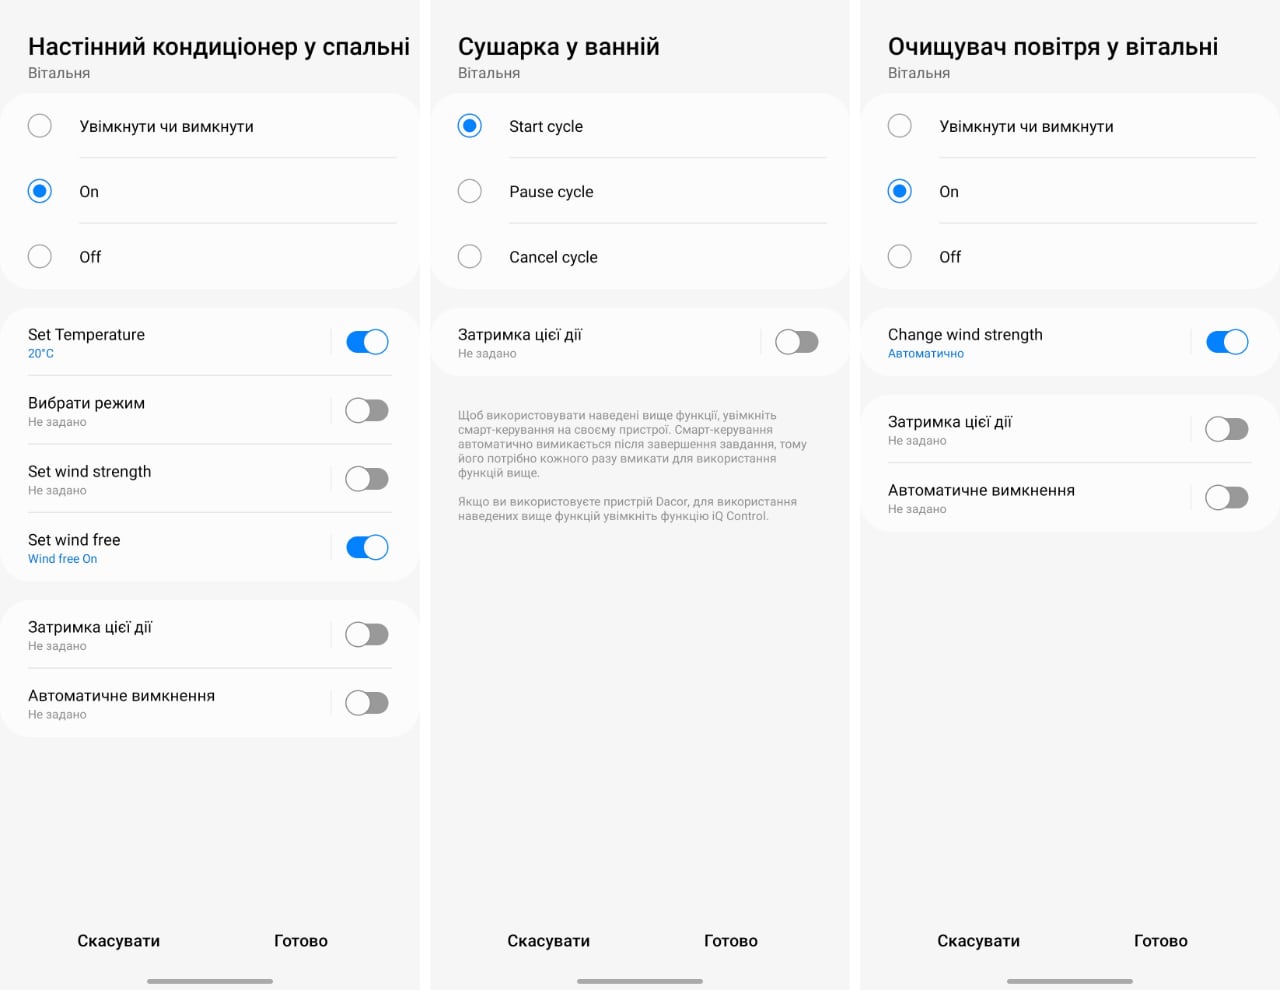This screenshot has height=990, width=1280.
Task: Tap the navigation handle under air purifier
Action: coord(1070,981)
